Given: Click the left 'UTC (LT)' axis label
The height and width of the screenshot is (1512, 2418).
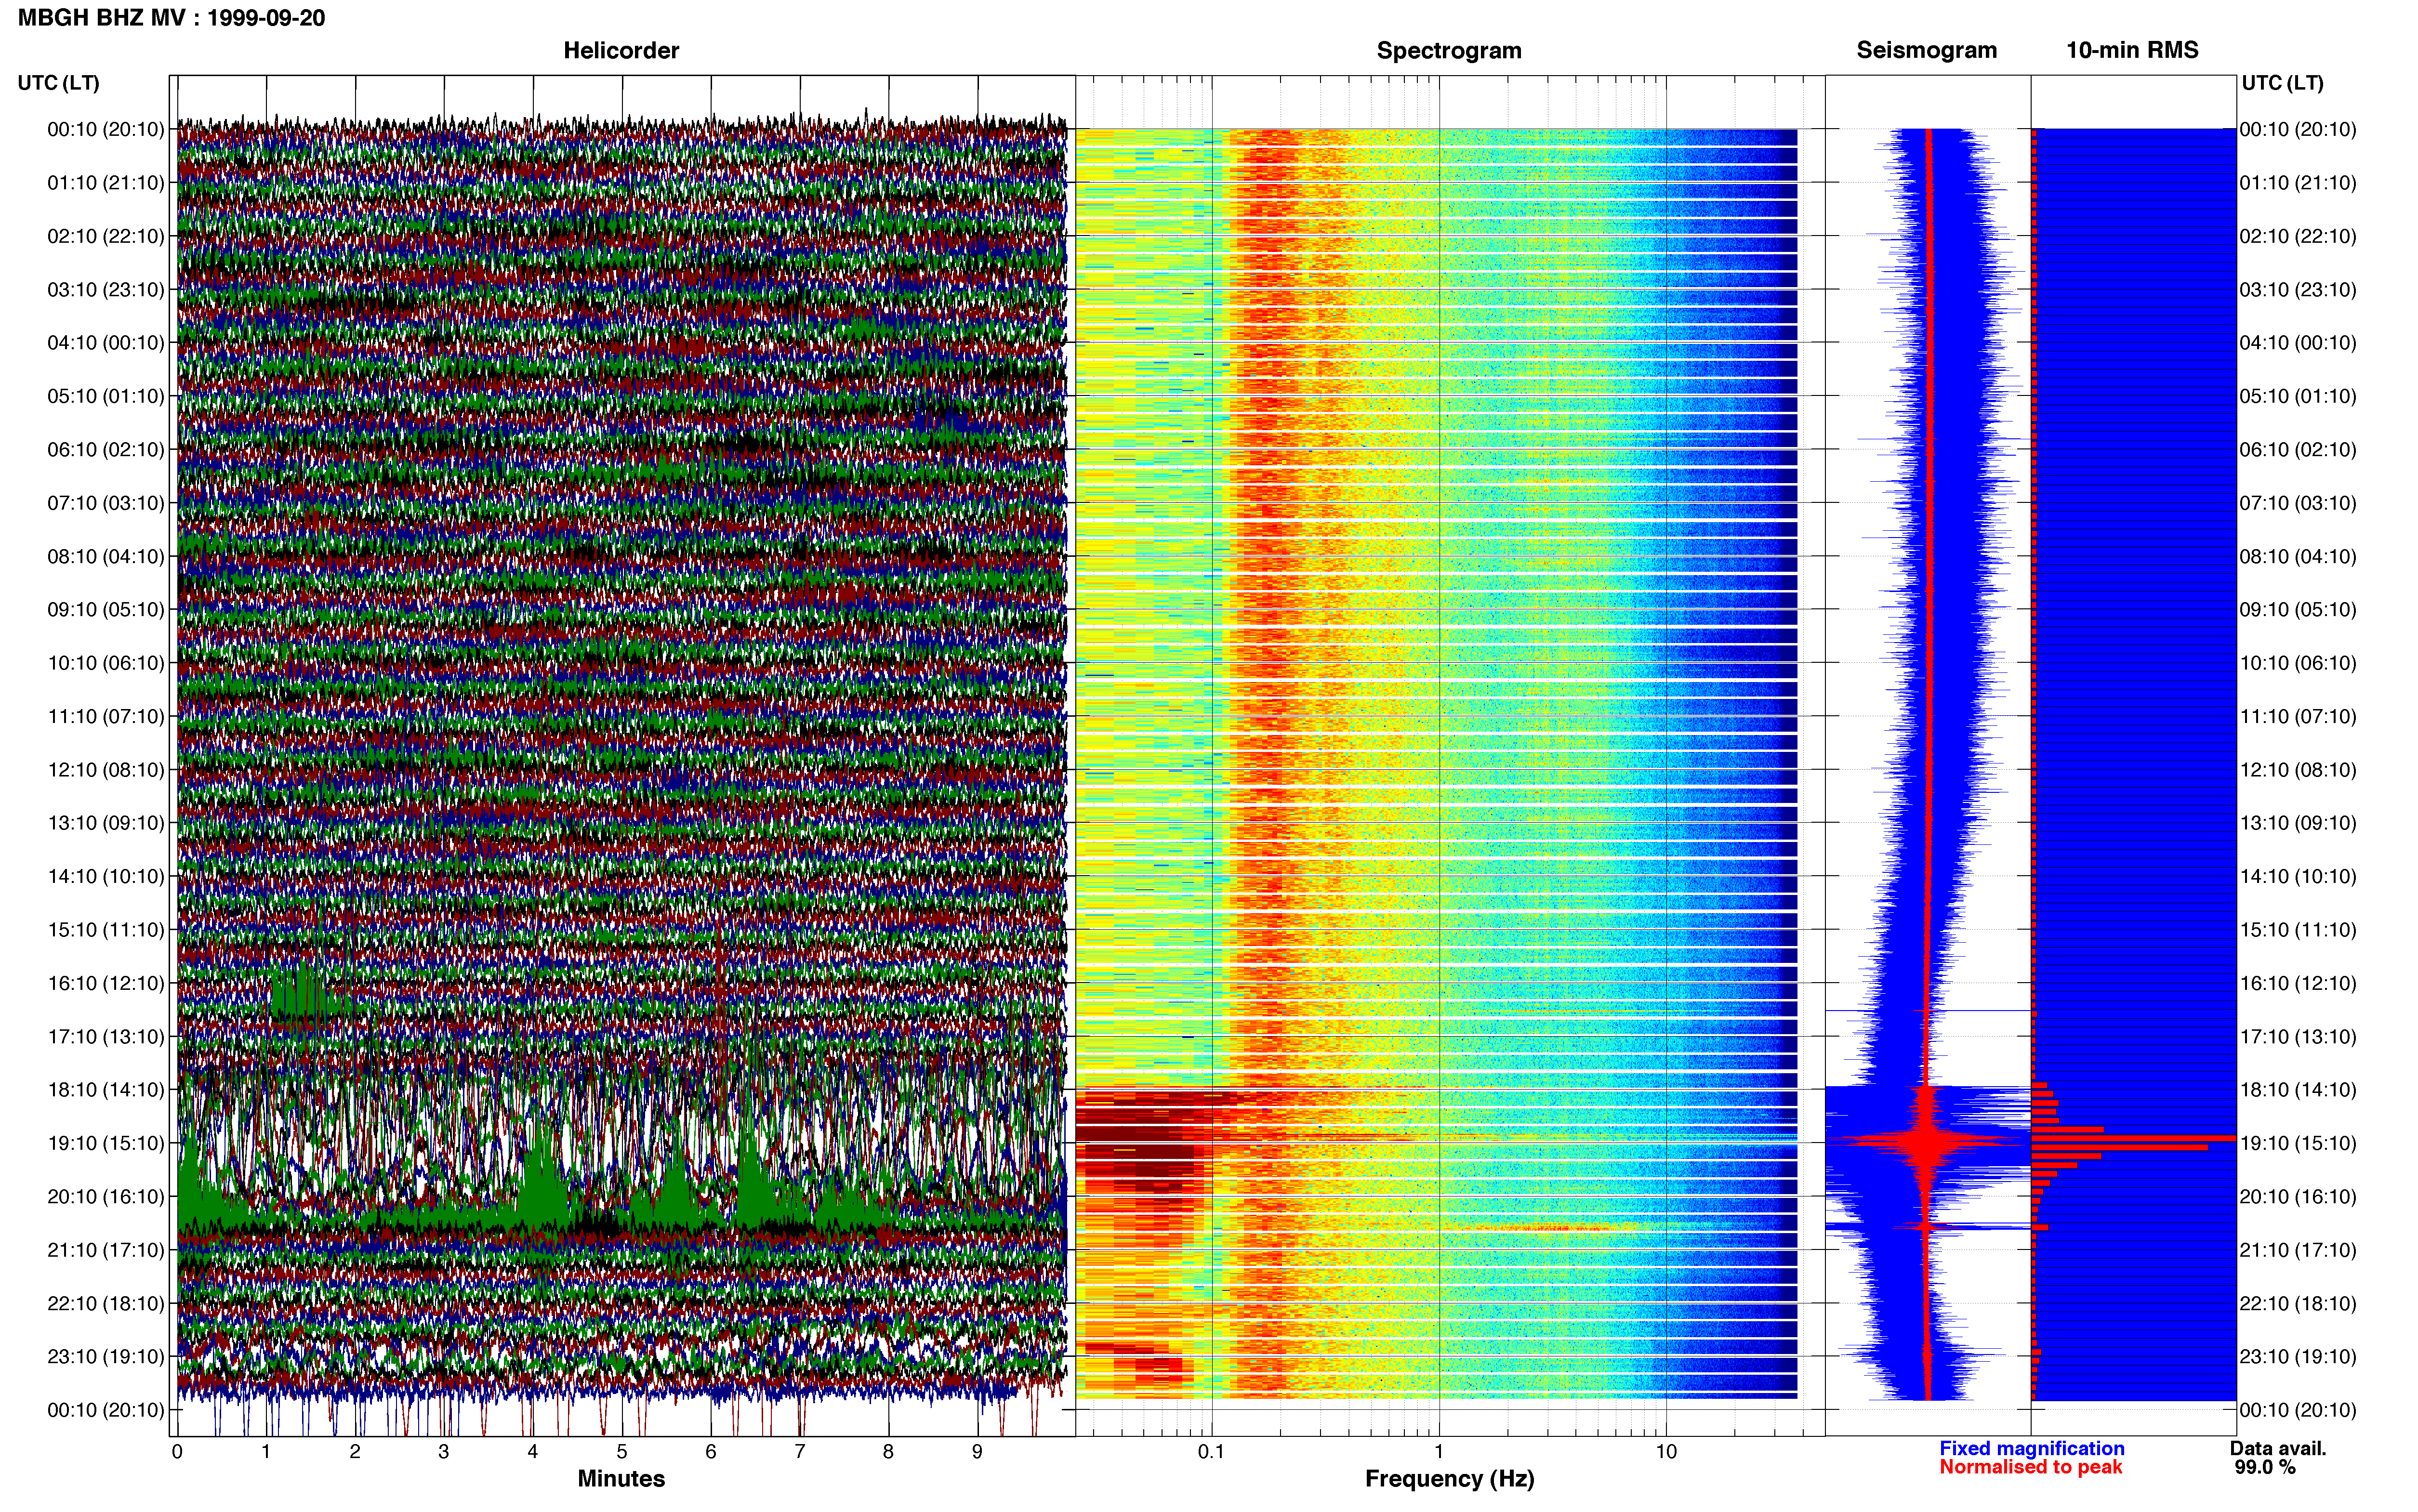Looking at the screenshot, I should point(58,83).
